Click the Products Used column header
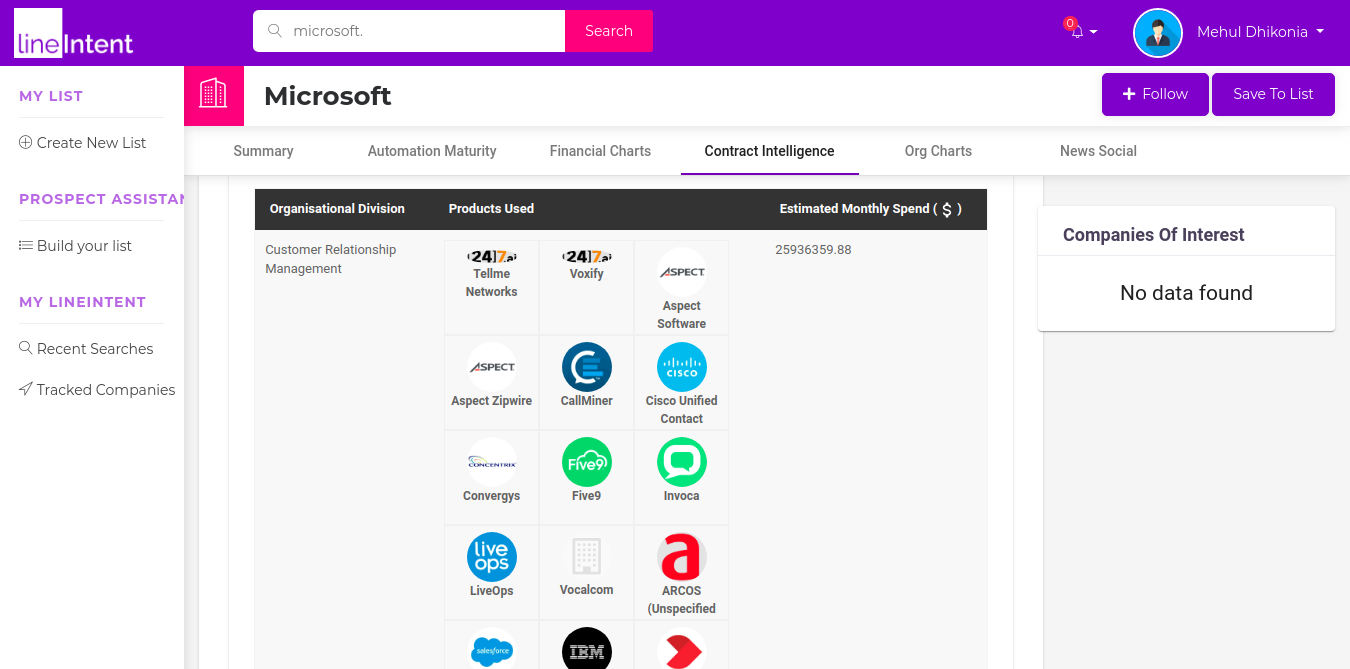The width and height of the screenshot is (1350, 669). pyautogui.click(x=491, y=209)
